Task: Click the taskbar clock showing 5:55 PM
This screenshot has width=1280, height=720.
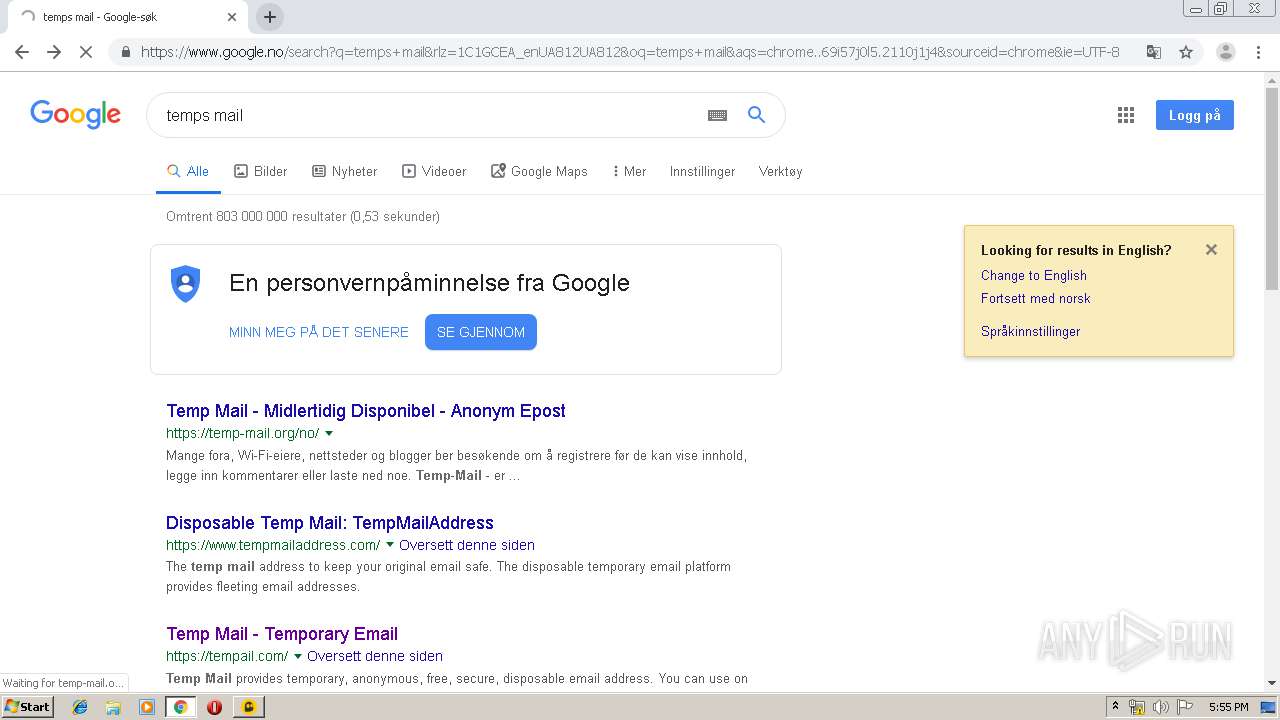Action: pos(1228,707)
